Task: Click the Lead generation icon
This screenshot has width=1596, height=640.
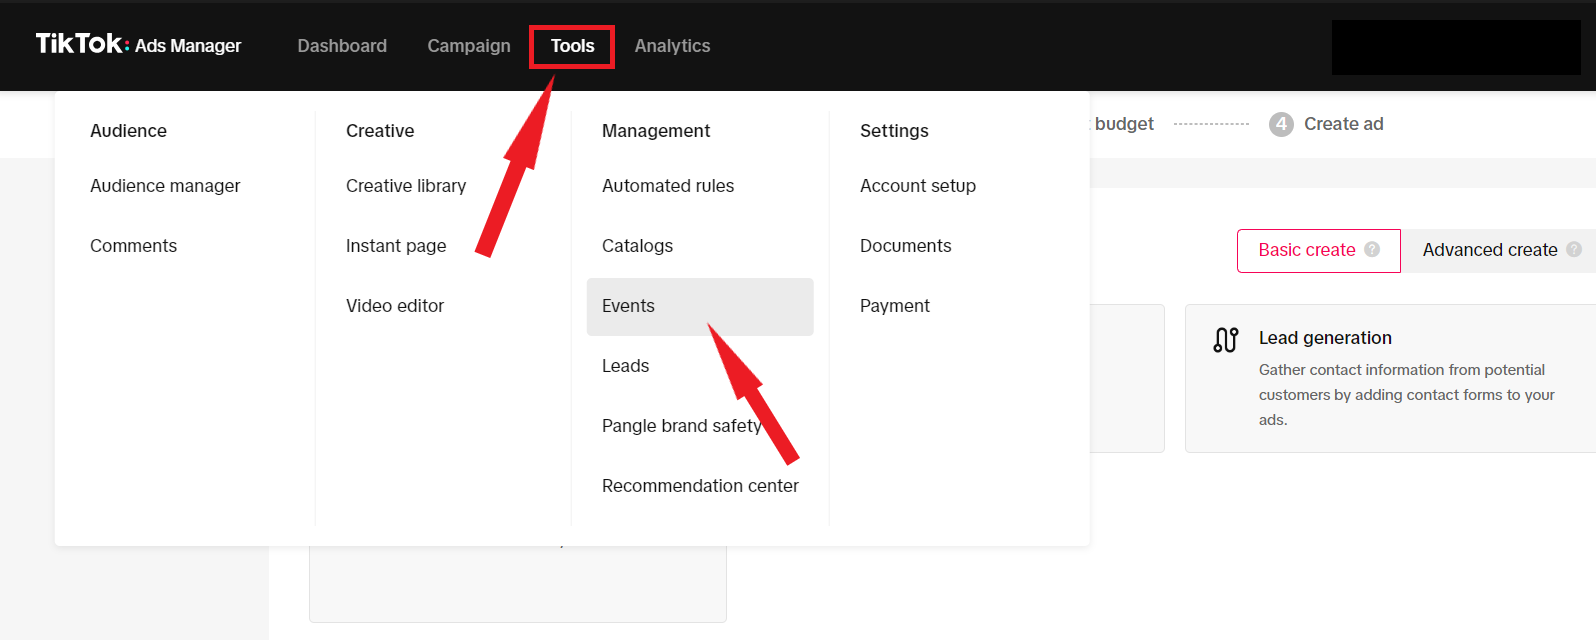Action: point(1225,340)
